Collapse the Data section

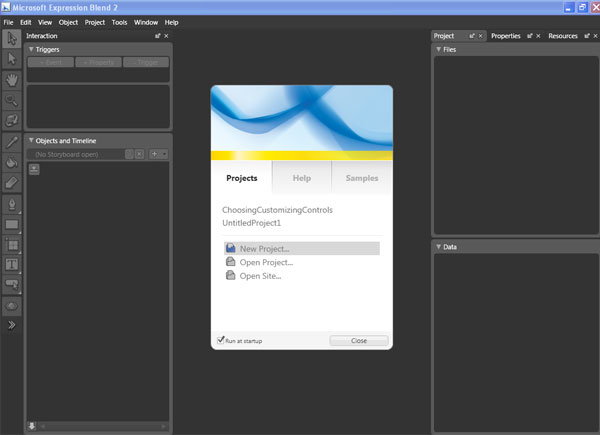(439, 247)
